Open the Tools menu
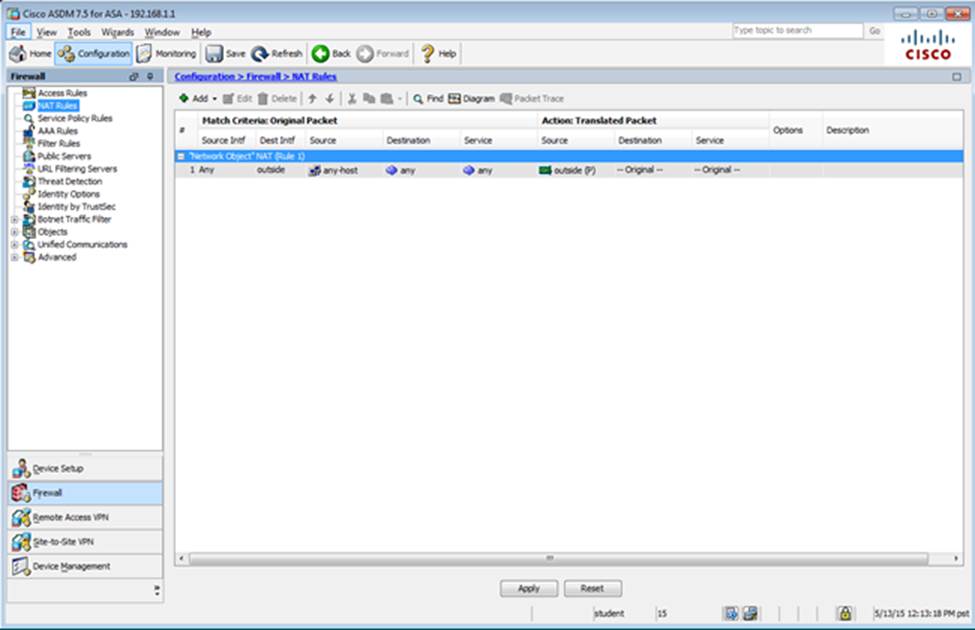This screenshot has height=630, width=975. tap(79, 32)
